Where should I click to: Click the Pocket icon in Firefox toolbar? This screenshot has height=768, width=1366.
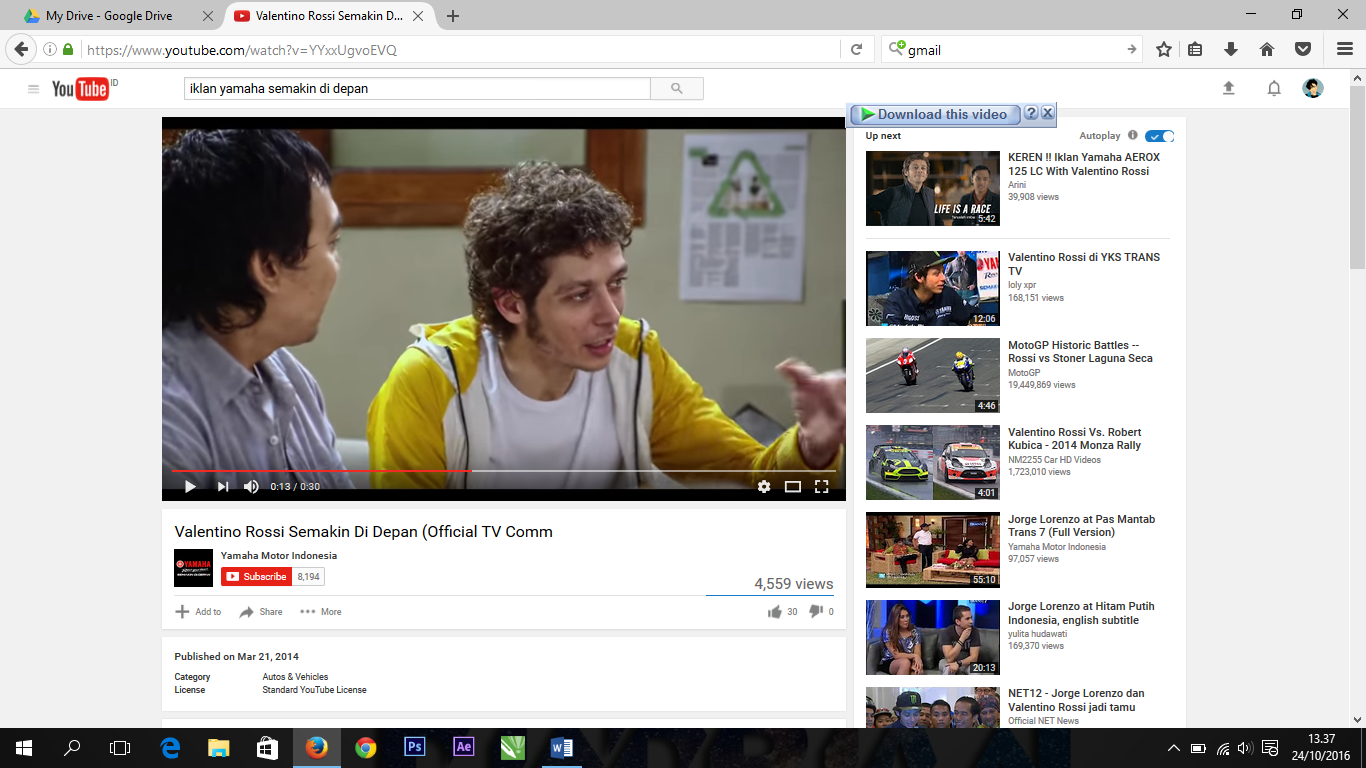(x=1303, y=49)
